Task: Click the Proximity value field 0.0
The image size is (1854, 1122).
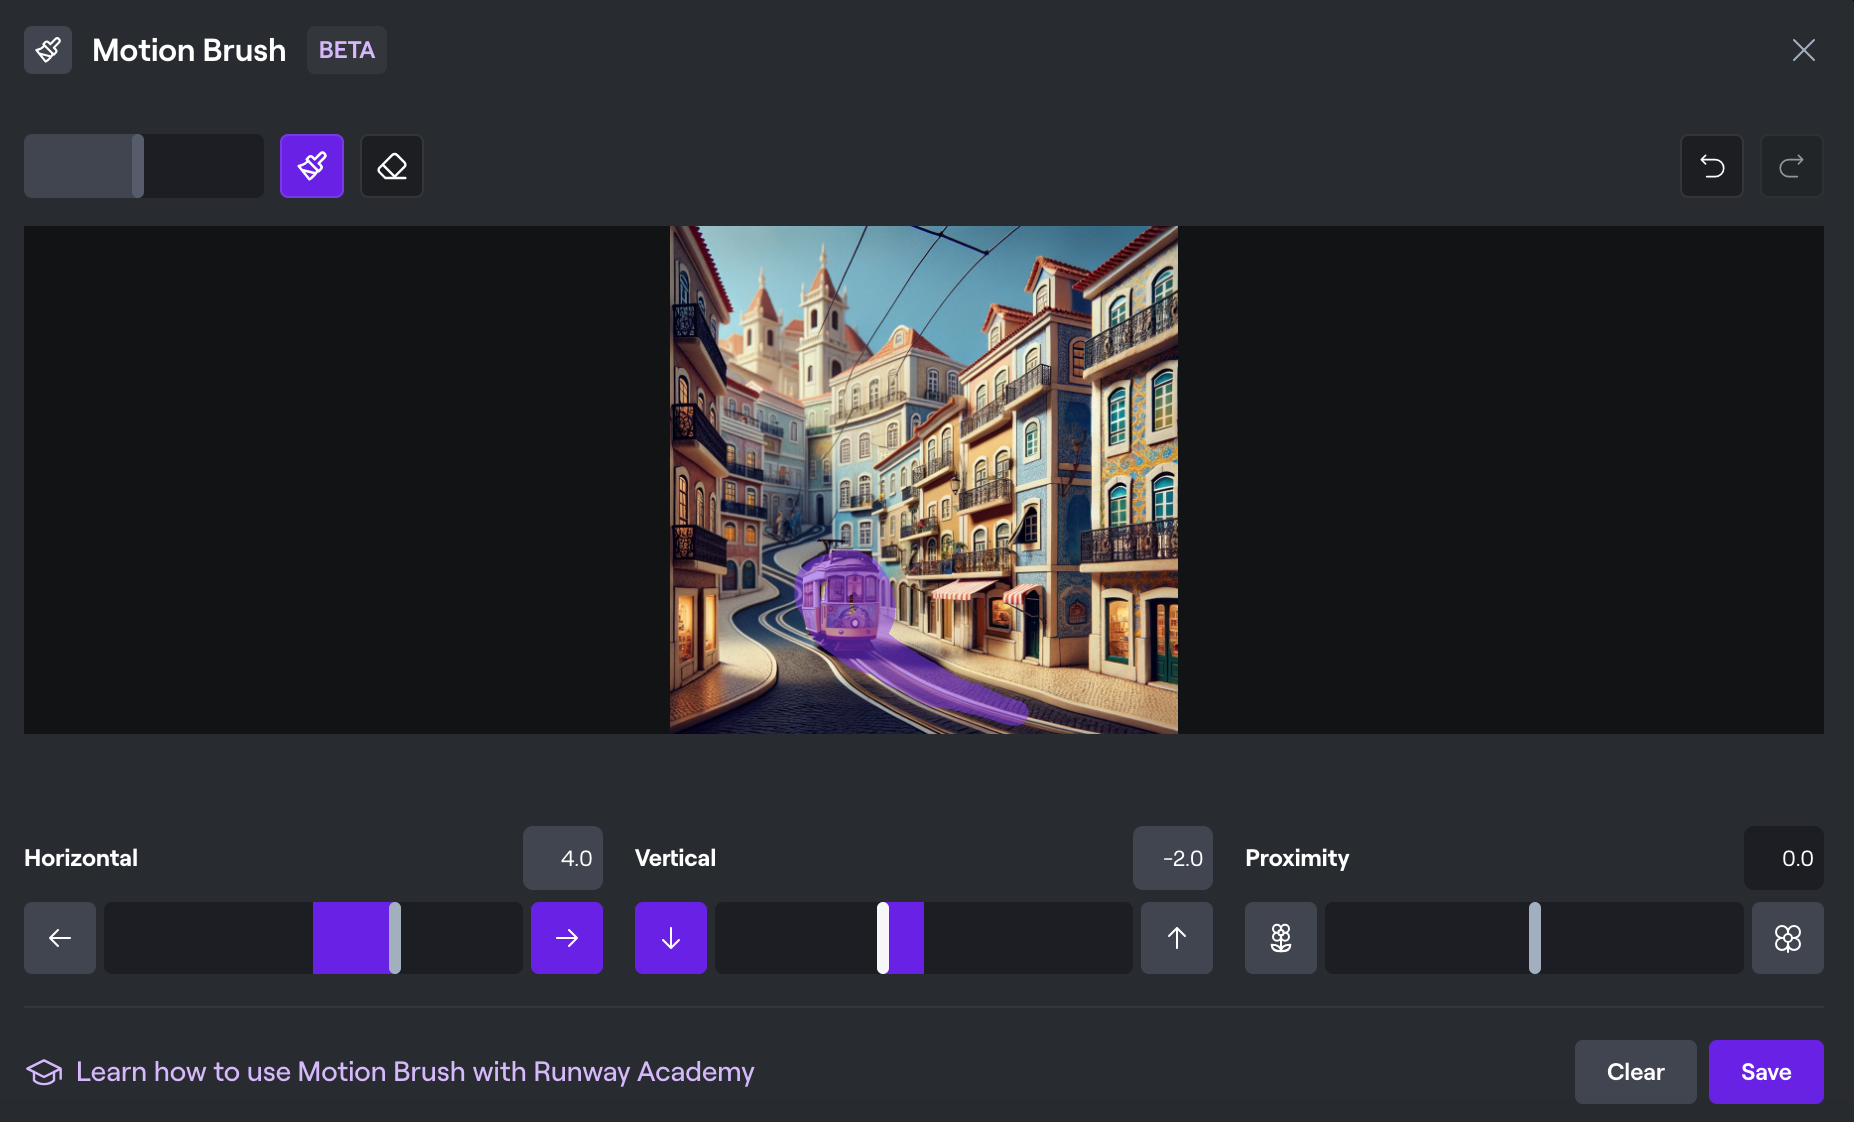Action: (x=1784, y=858)
